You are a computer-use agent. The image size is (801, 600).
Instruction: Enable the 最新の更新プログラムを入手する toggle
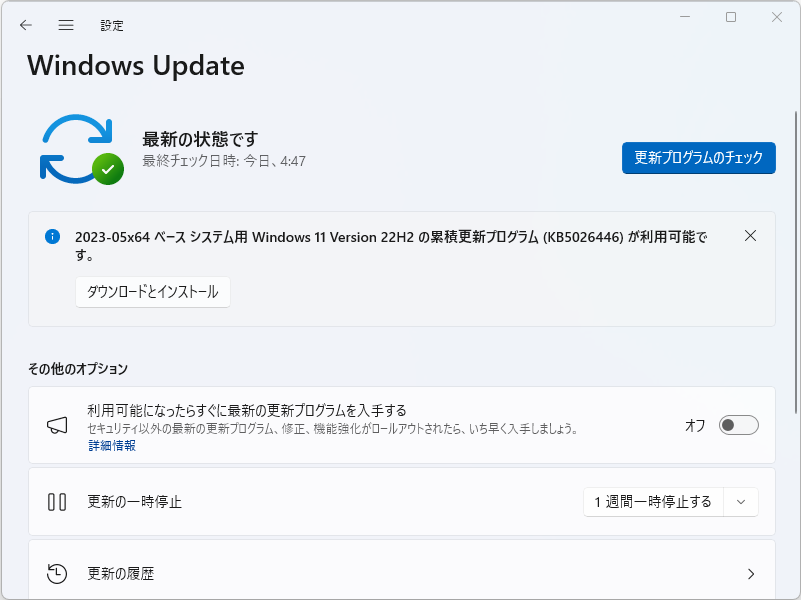point(738,424)
